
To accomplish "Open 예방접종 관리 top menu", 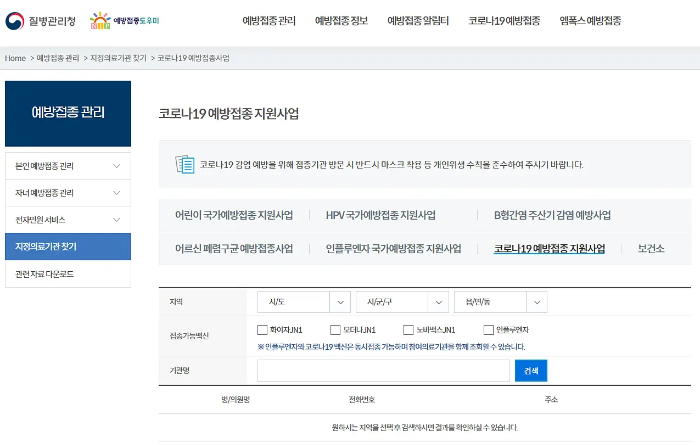I will click(x=269, y=21).
